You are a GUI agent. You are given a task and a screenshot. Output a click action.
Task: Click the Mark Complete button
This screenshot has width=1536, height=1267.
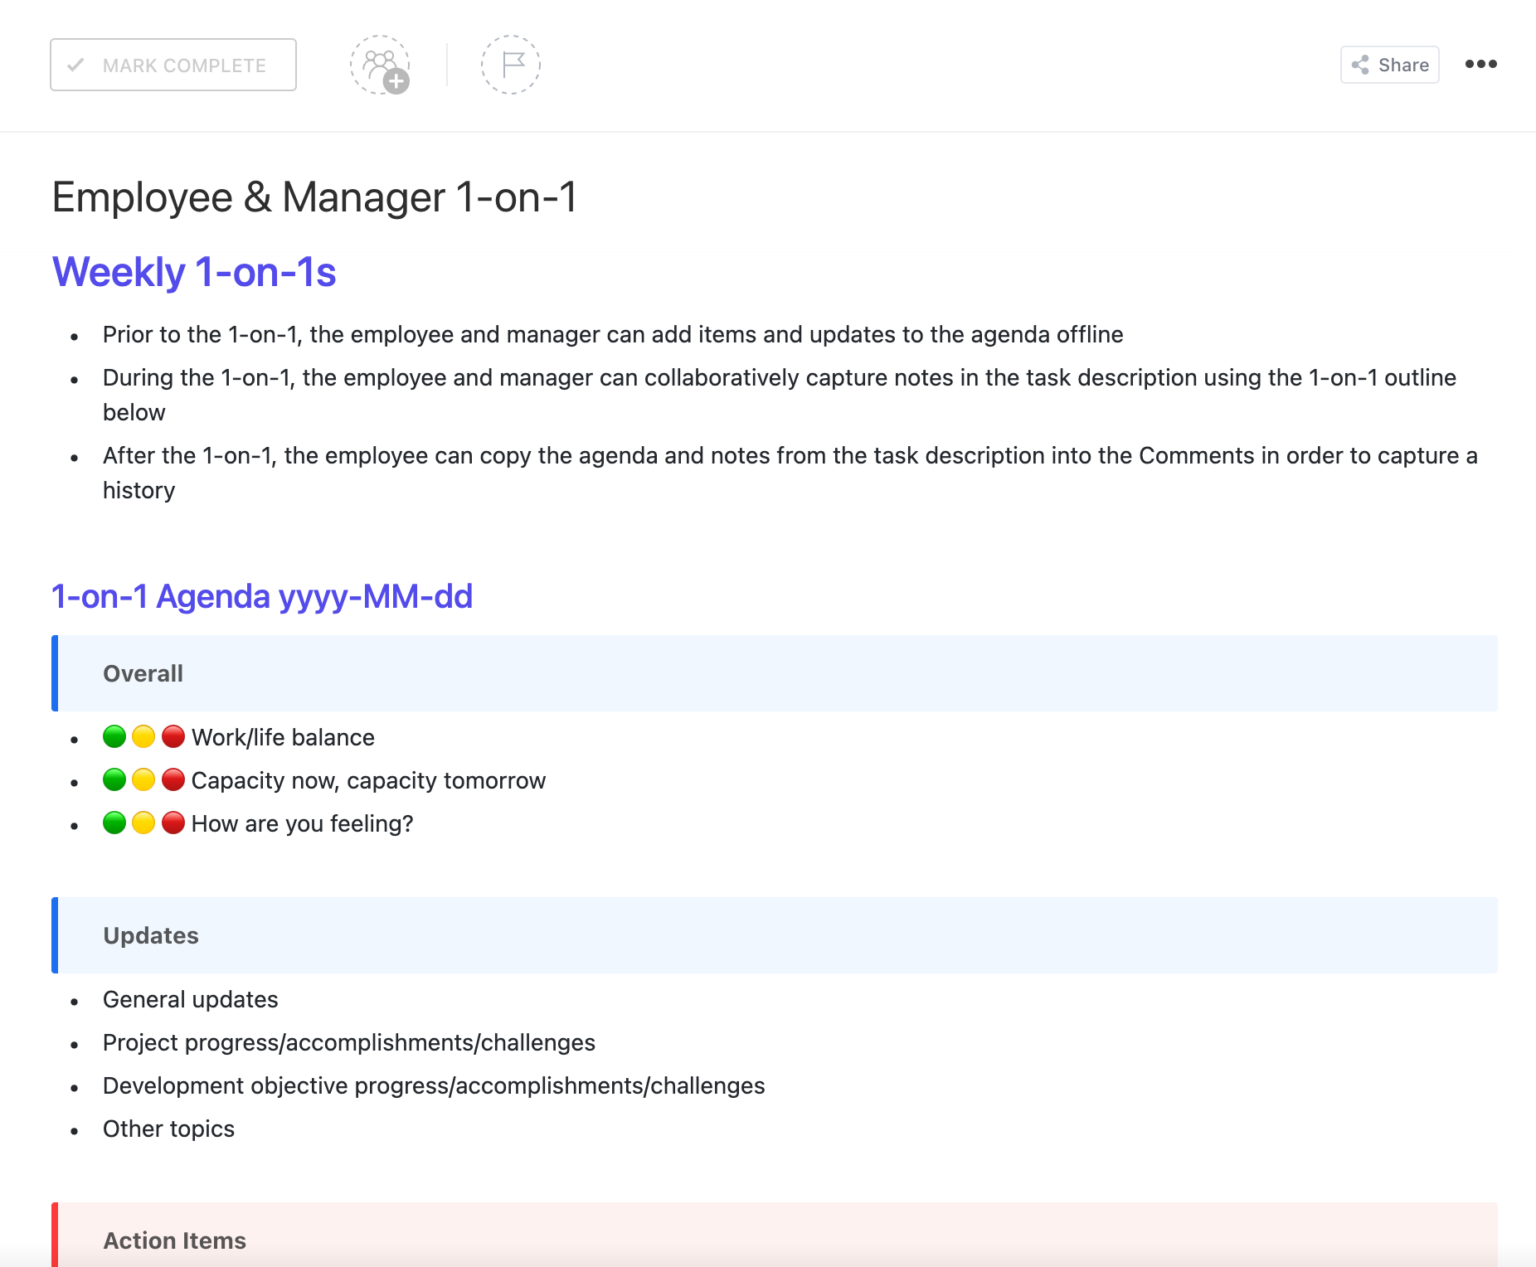tap(172, 64)
